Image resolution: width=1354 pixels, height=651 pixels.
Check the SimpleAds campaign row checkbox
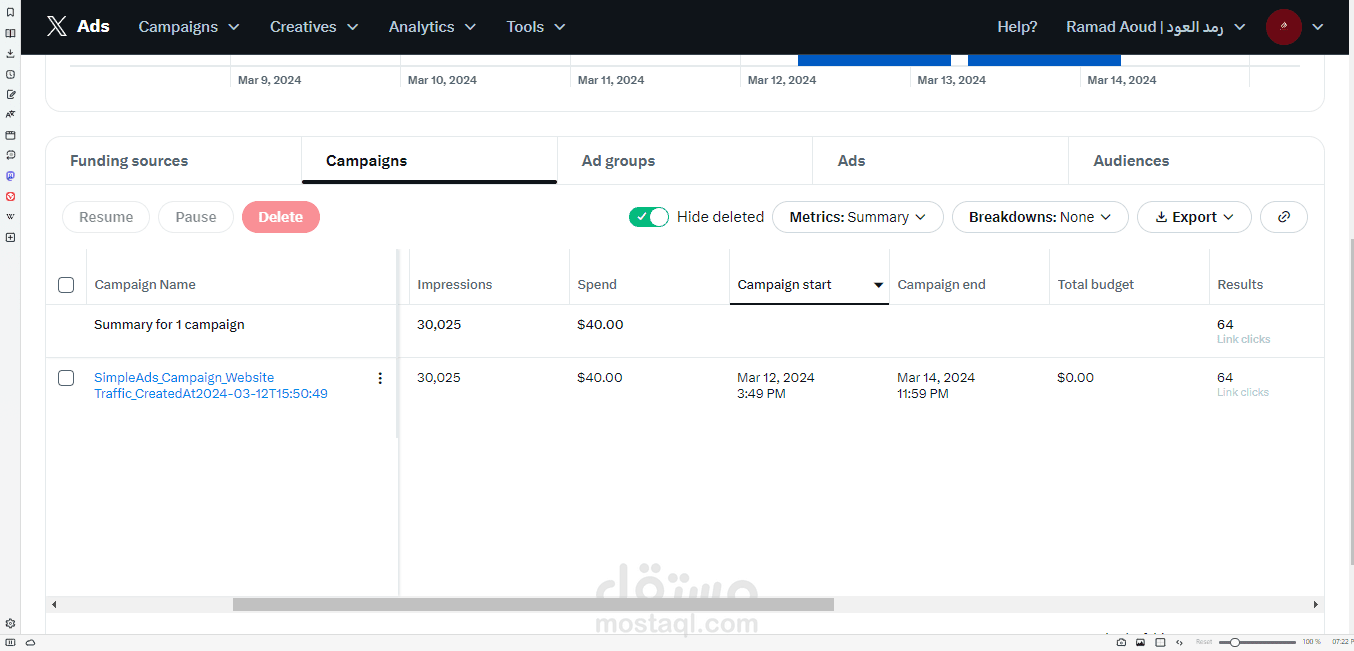[66, 378]
